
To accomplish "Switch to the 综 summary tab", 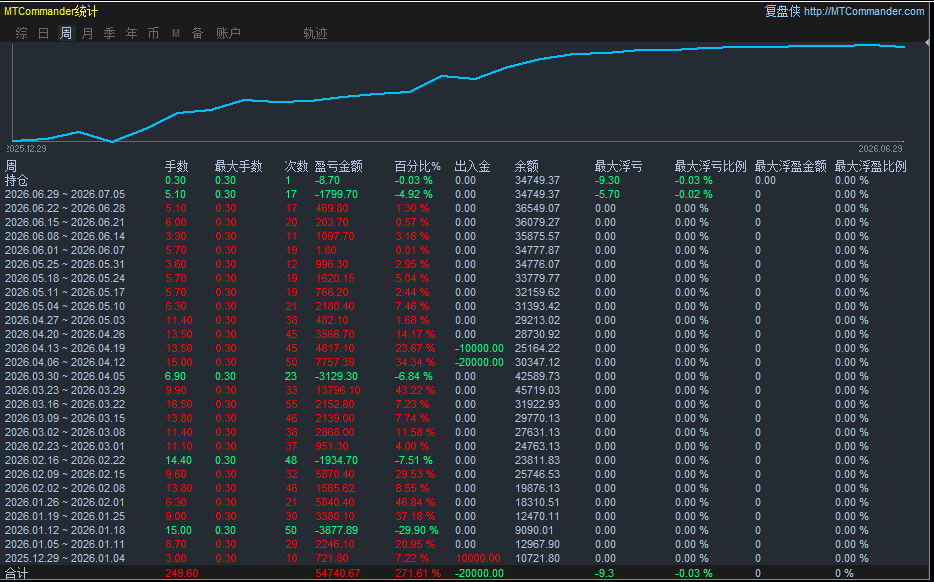I will click(21, 33).
